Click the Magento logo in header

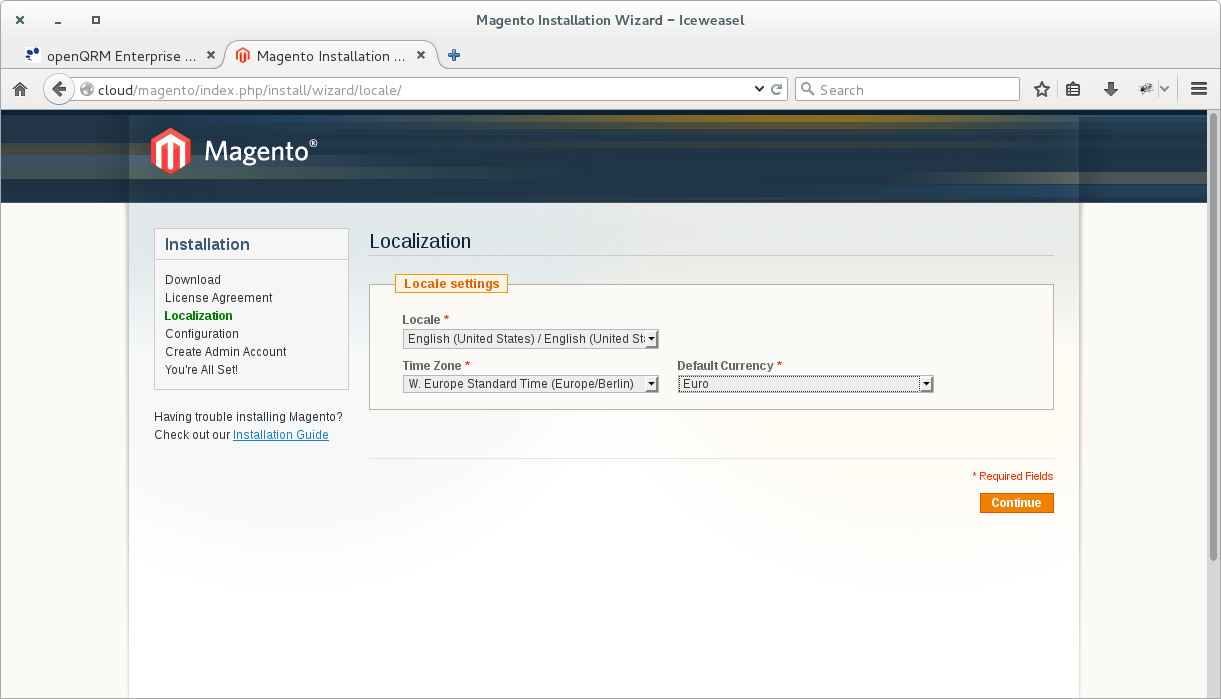(x=234, y=151)
